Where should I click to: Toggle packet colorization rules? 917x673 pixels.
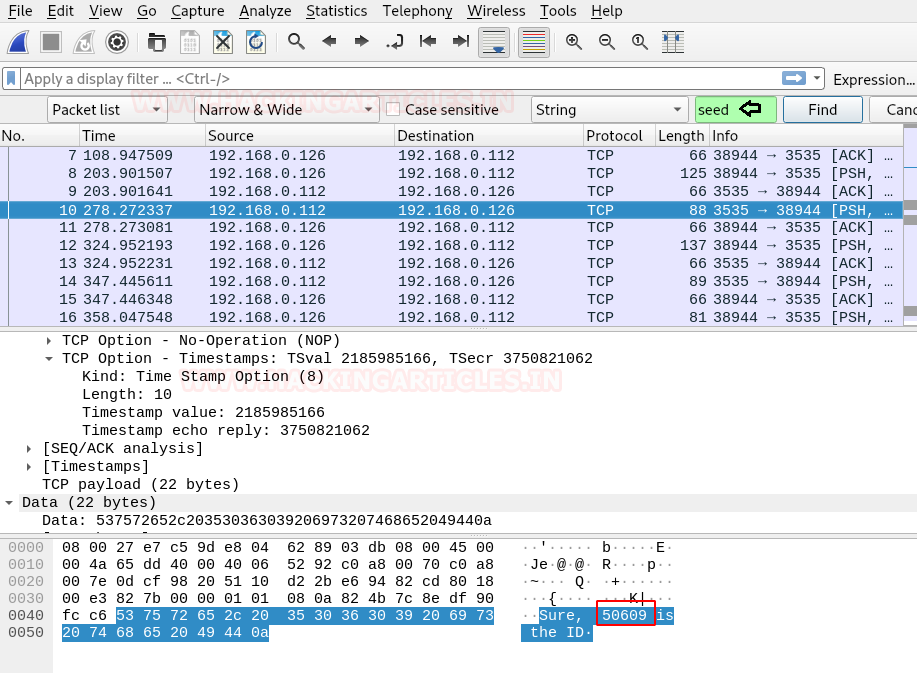[533, 42]
